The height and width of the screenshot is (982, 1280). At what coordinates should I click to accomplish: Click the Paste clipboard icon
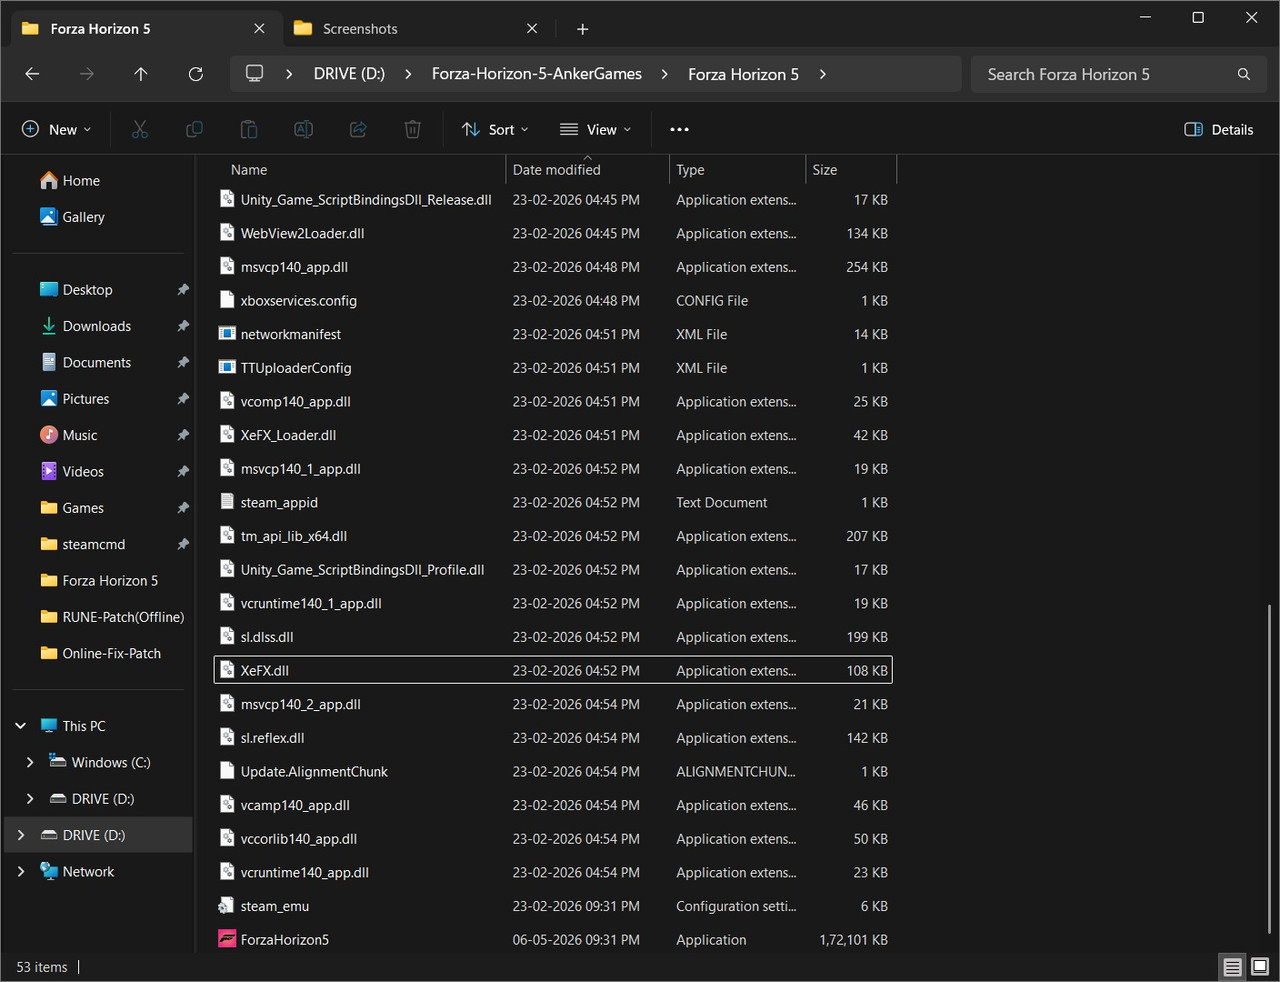pos(249,129)
